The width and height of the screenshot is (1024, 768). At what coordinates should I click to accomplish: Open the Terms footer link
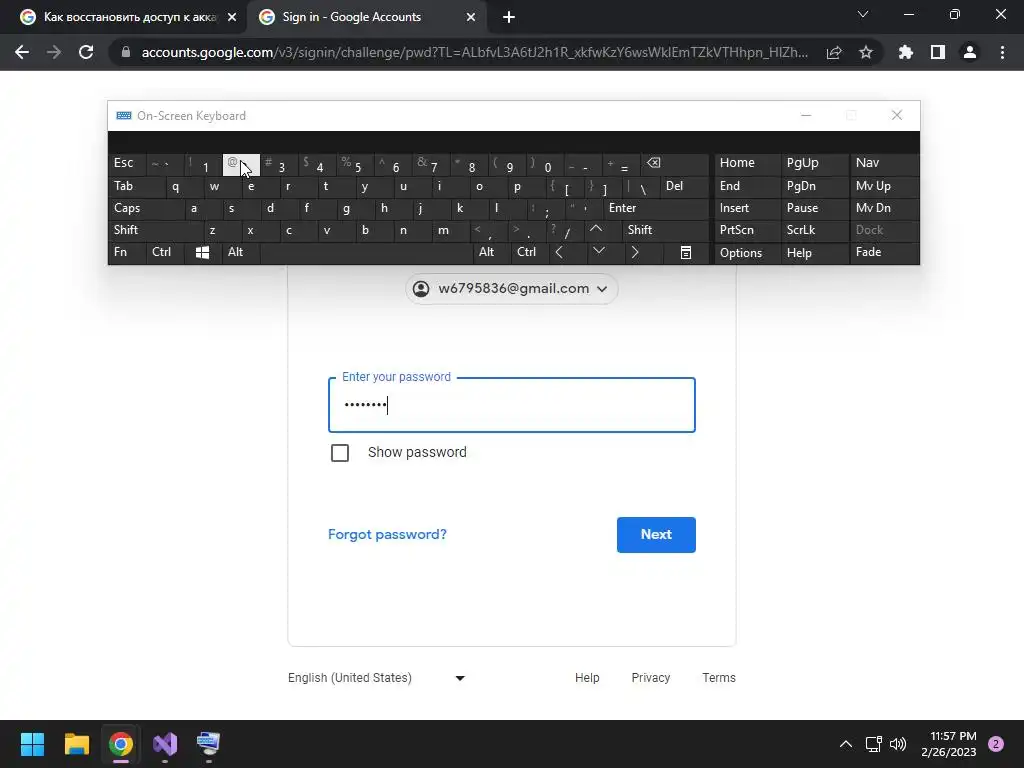[719, 678]
